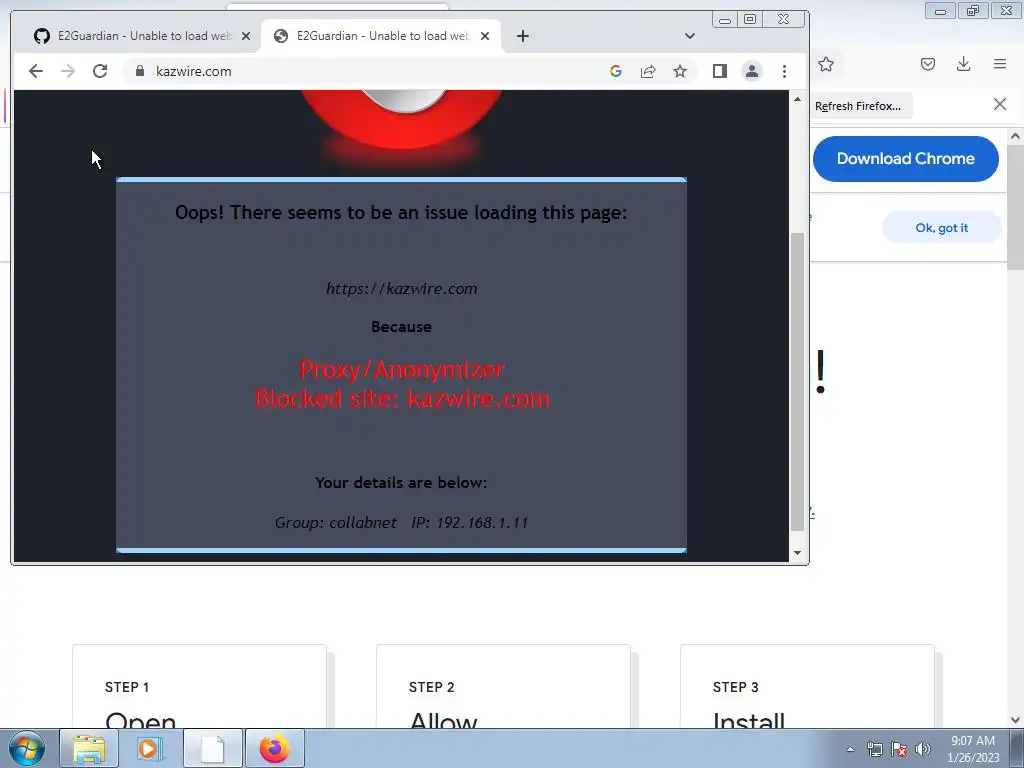Screen dimensions: 1024x768
Task: Open a new Chrome tab
Action: pos(522,36)
